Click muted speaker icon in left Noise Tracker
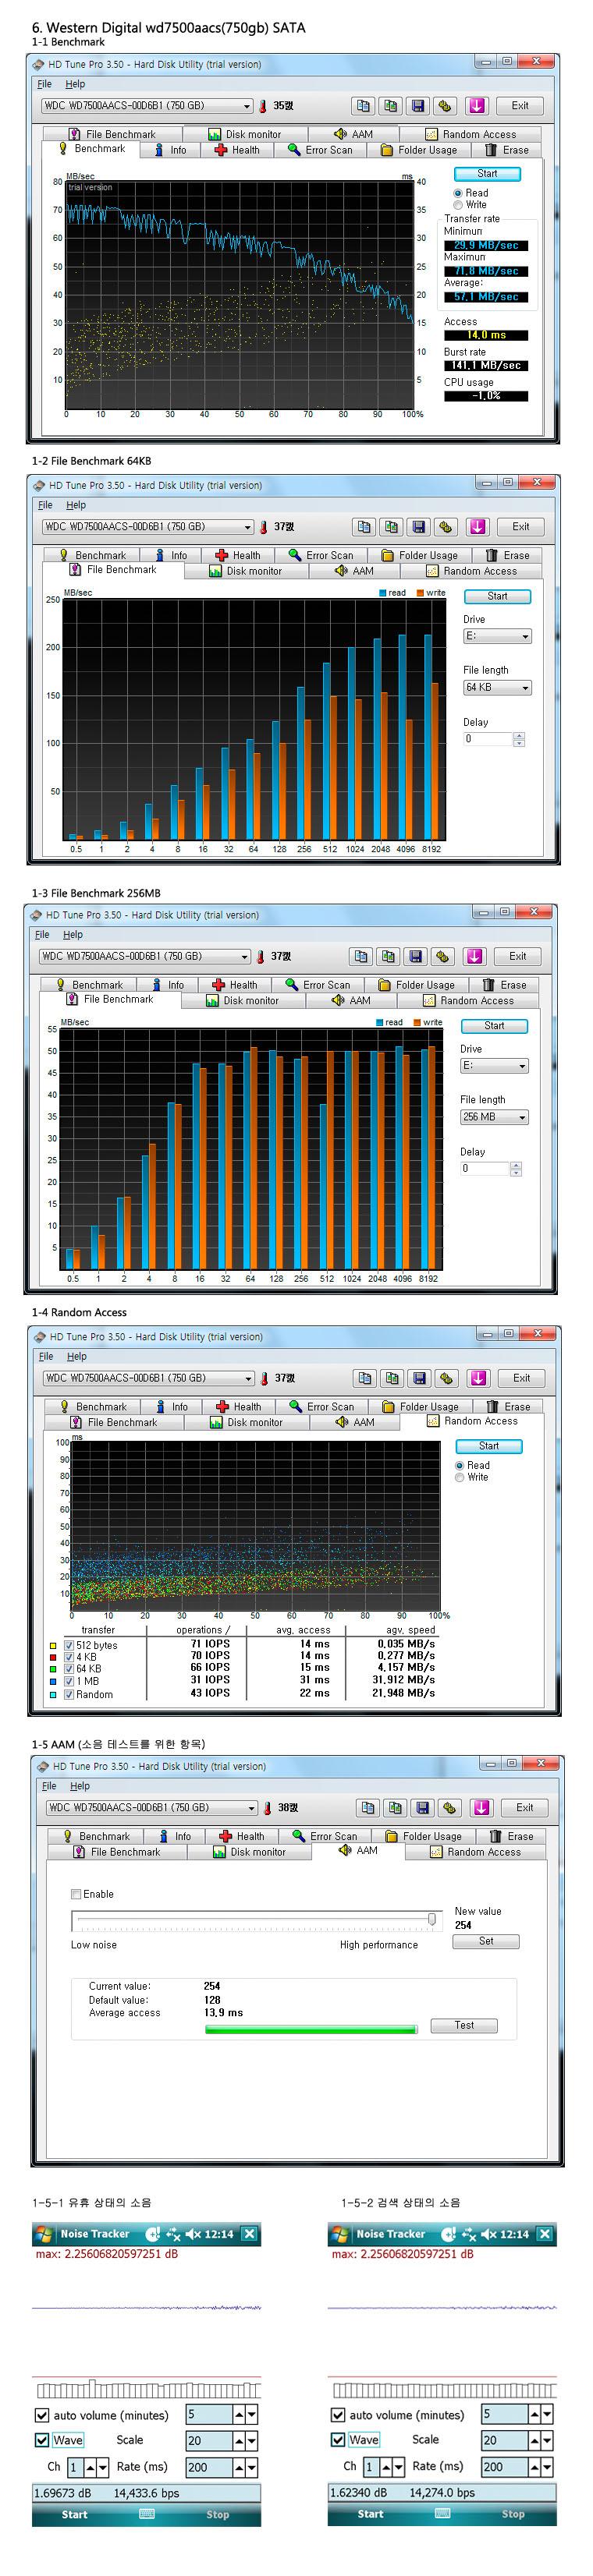The width and height of the screenshot is (593, 2576). point(193,2234)
